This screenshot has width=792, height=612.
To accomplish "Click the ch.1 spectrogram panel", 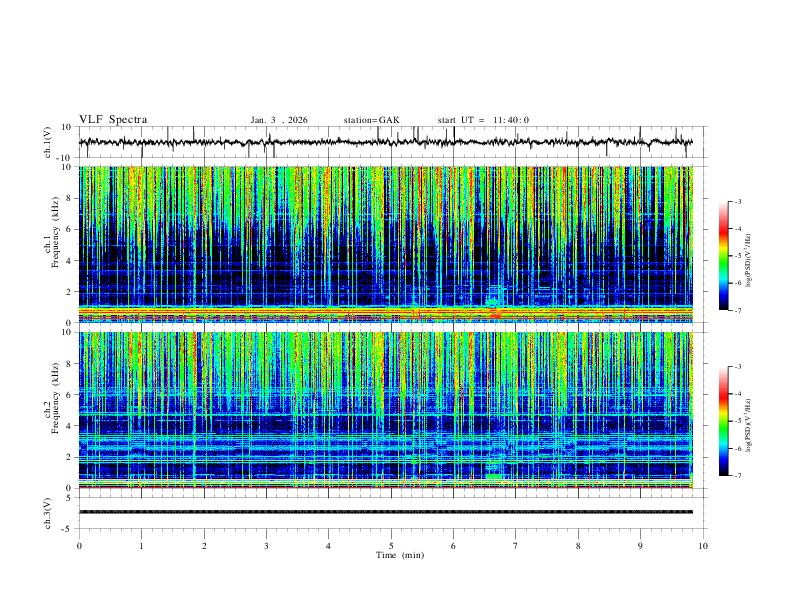I will 386,244.
